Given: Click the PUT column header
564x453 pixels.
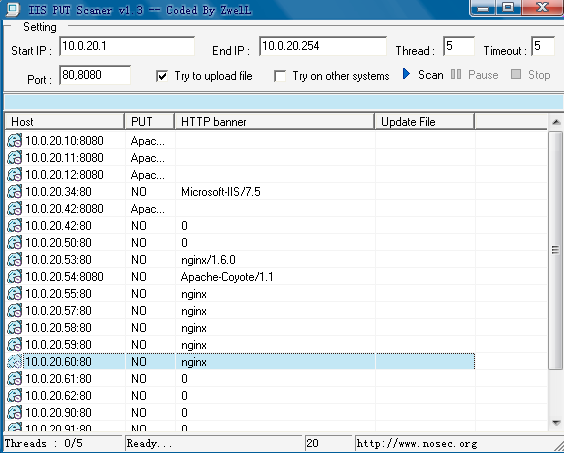Looking at the screenshot, I should (150, 122).
